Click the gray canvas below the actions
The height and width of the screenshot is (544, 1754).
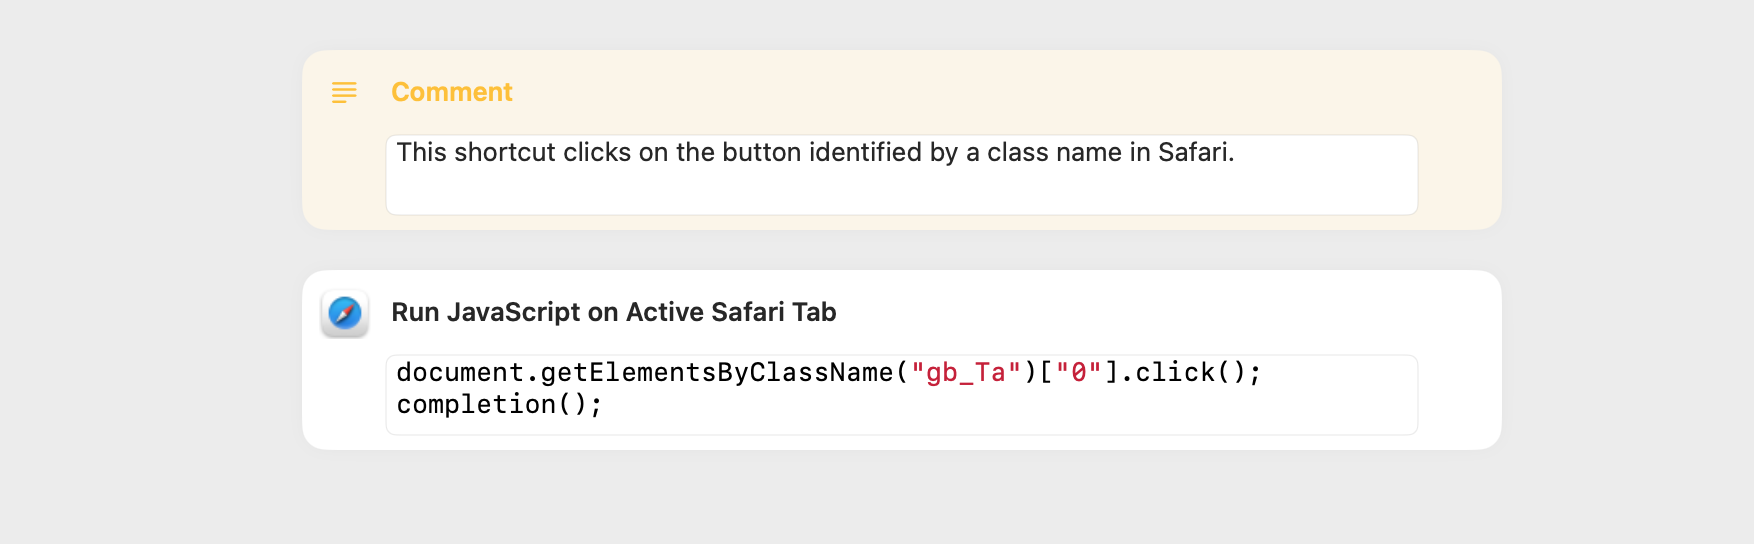pyautogui.click(x=900, y=498)
